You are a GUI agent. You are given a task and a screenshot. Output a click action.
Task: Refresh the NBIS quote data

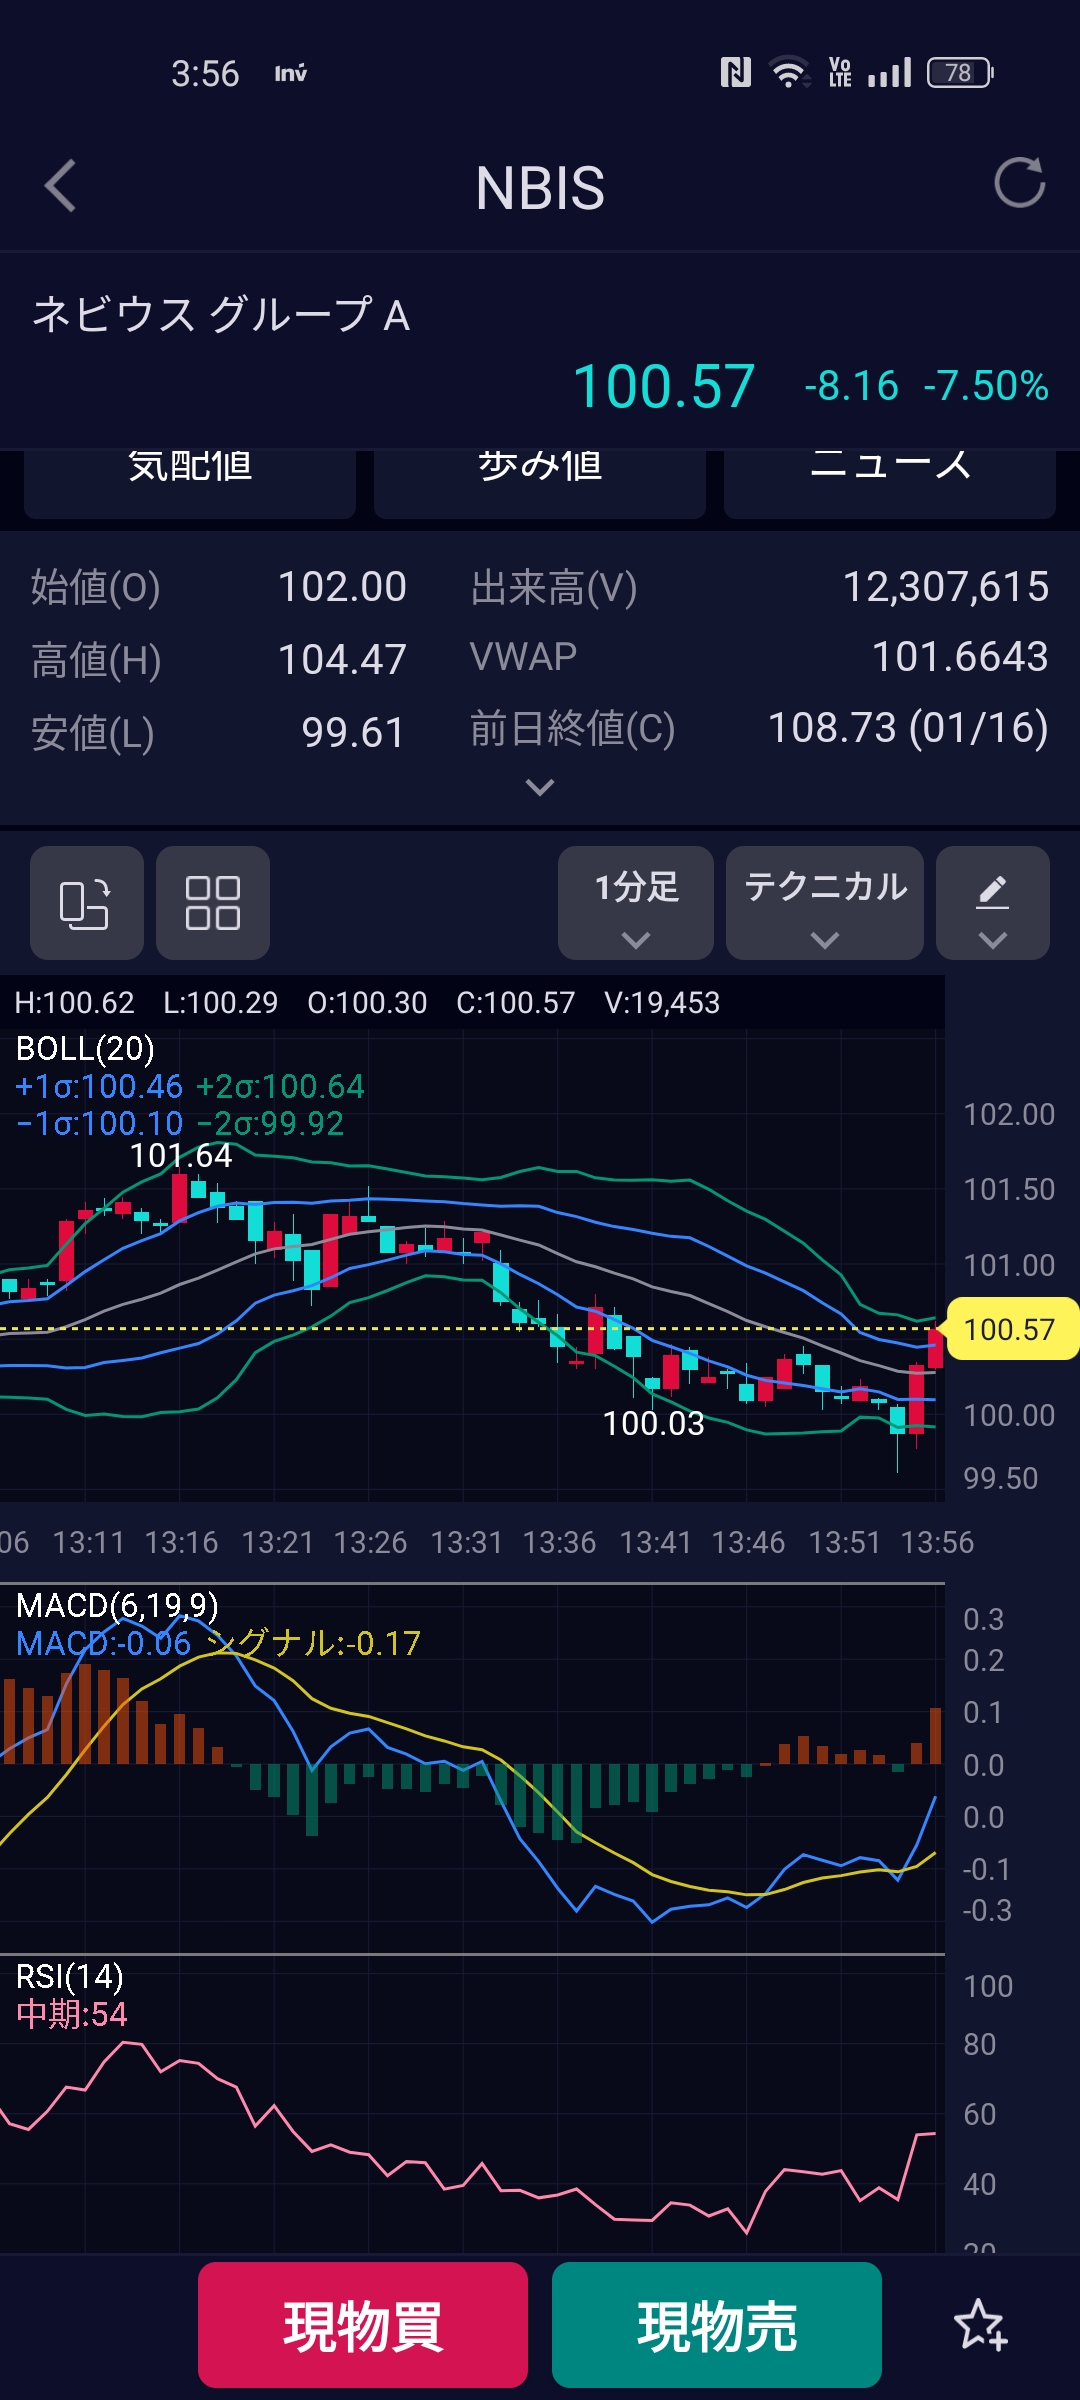1019,183
